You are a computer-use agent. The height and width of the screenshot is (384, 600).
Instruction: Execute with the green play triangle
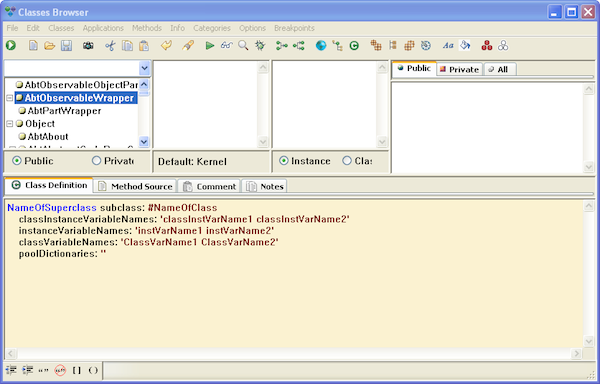click(x=210, y=46)
